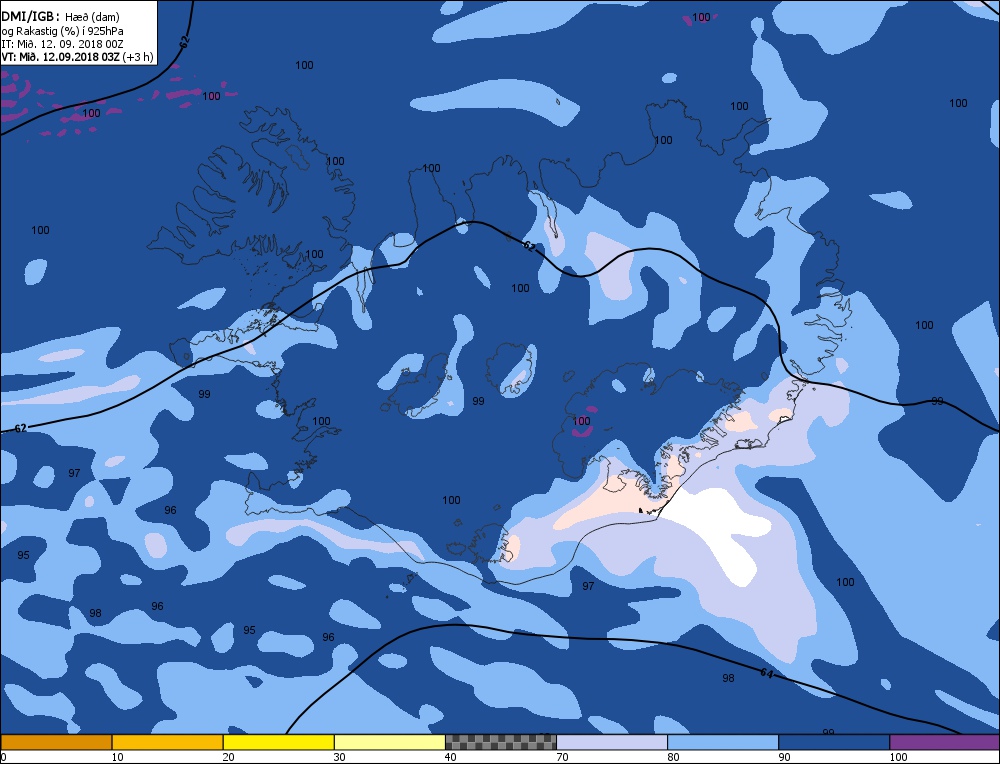This screenshot has height=764, width=1000.
Task: Click the gray checkered 40–70 legend swatch
Action: (x=500, y=742)
